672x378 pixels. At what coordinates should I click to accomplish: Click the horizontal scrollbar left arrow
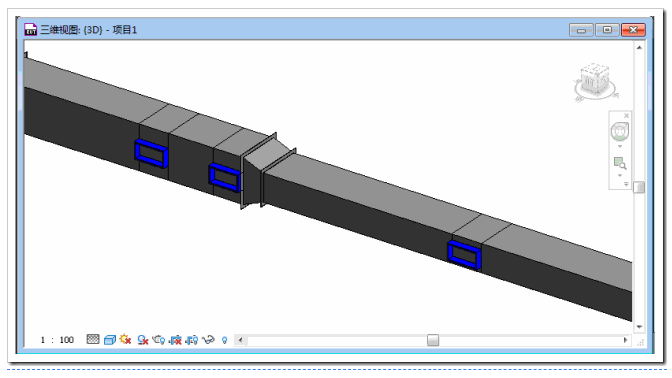[x=240, y=340]
